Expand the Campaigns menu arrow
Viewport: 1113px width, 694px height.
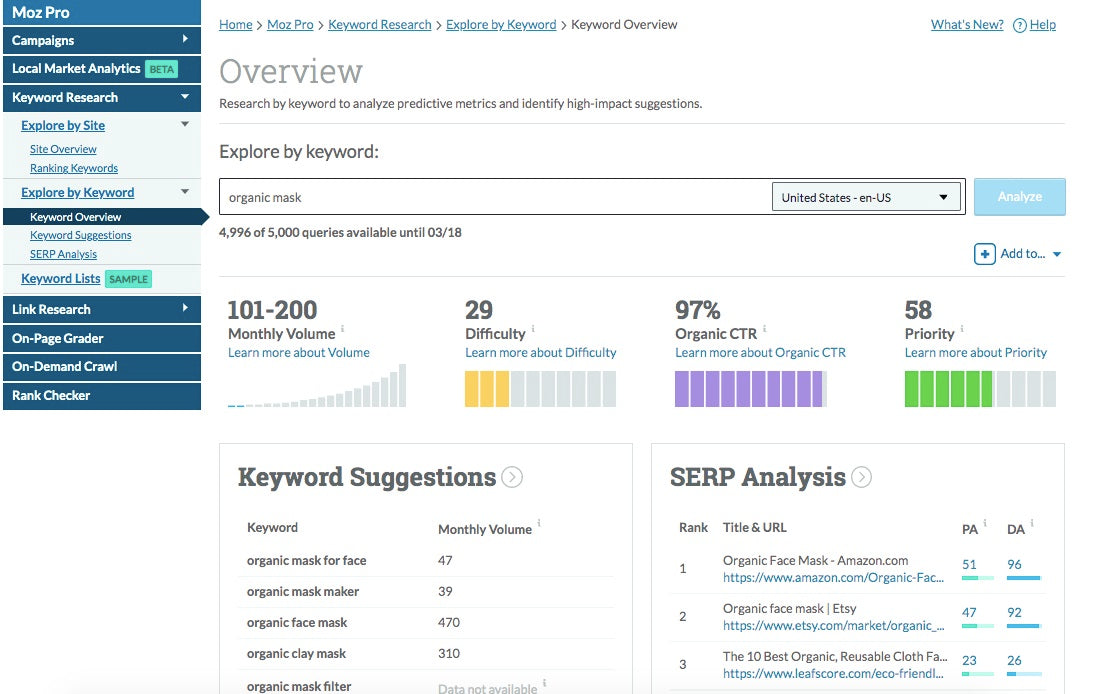tap(185, 39)
